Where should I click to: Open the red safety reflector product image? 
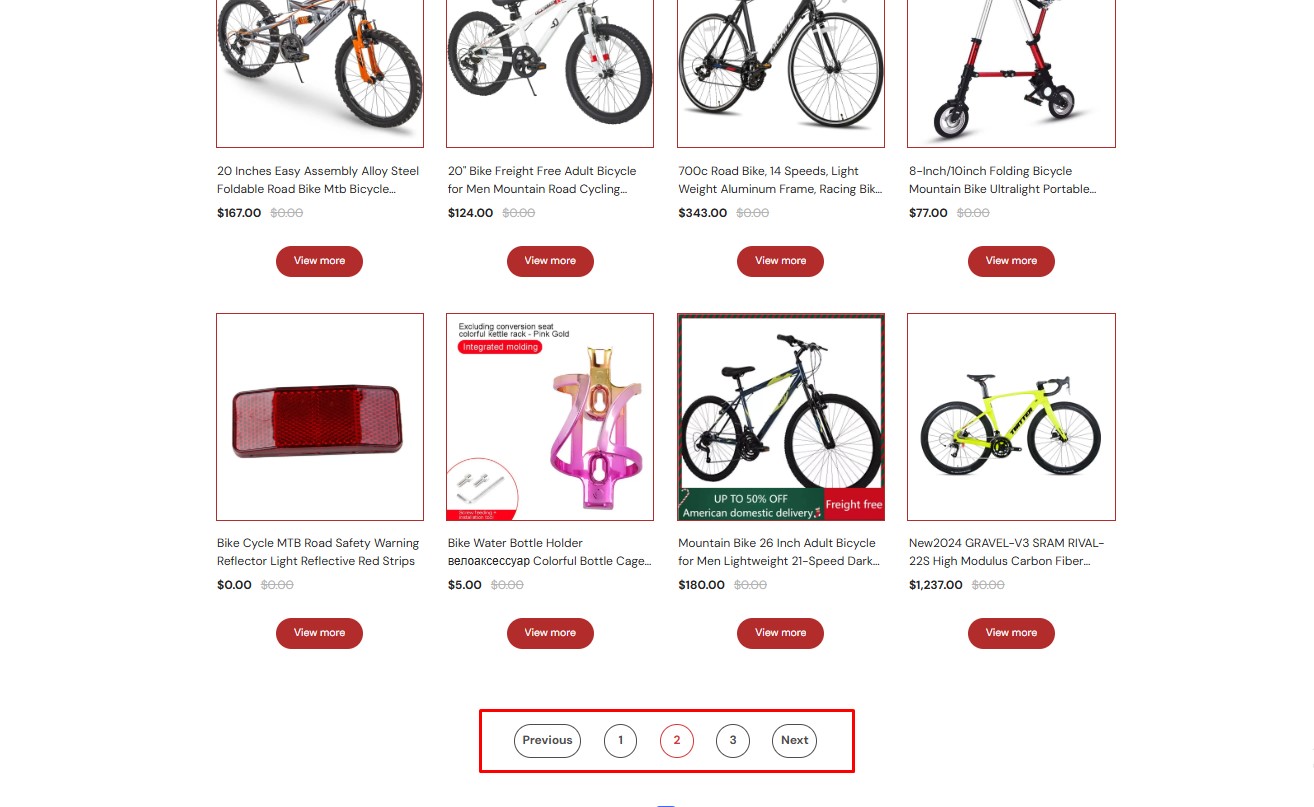(320, 417)
